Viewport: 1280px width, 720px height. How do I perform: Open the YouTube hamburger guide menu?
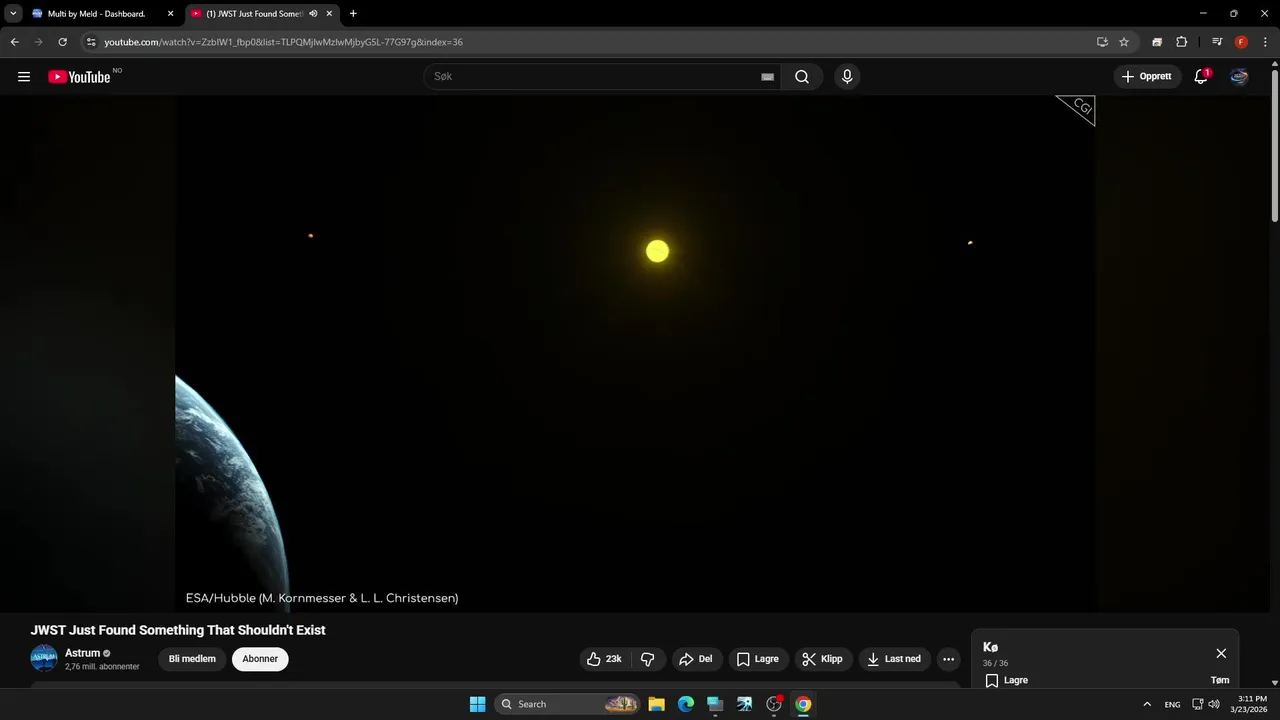[24, 77]
